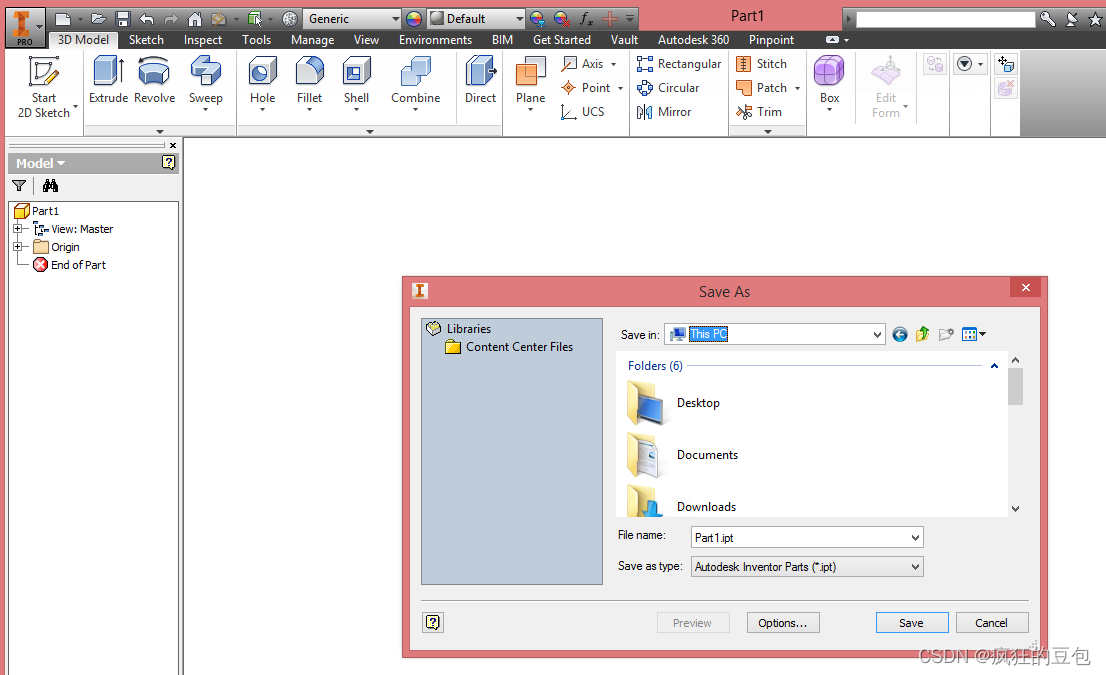Viewport: 1106px width, 675px height.
Task: Click the appearance color wheel icon
Action: tap(414, 19)
